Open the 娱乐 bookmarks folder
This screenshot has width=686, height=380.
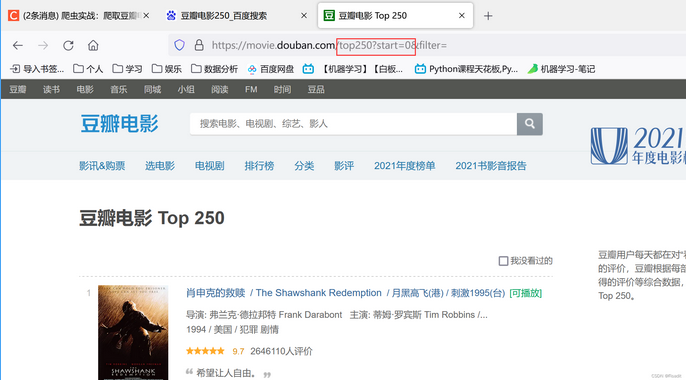(x=167, y=69)
